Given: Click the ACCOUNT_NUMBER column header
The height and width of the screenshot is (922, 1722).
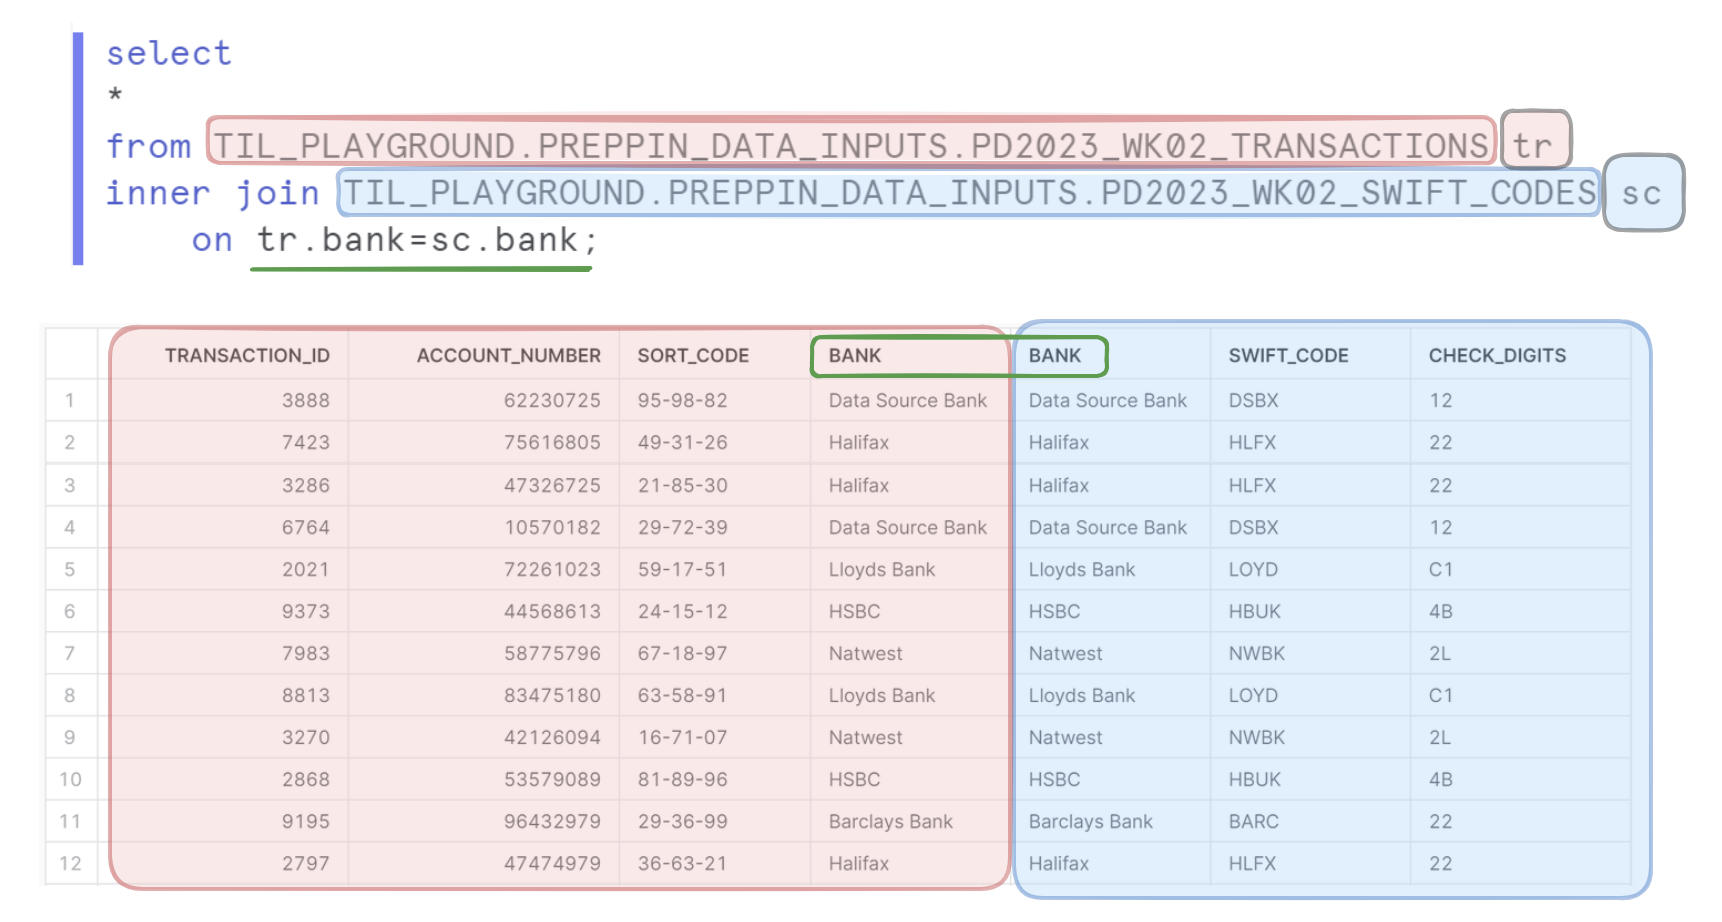Looking at the screenshot, I should [x=509, y=356].
